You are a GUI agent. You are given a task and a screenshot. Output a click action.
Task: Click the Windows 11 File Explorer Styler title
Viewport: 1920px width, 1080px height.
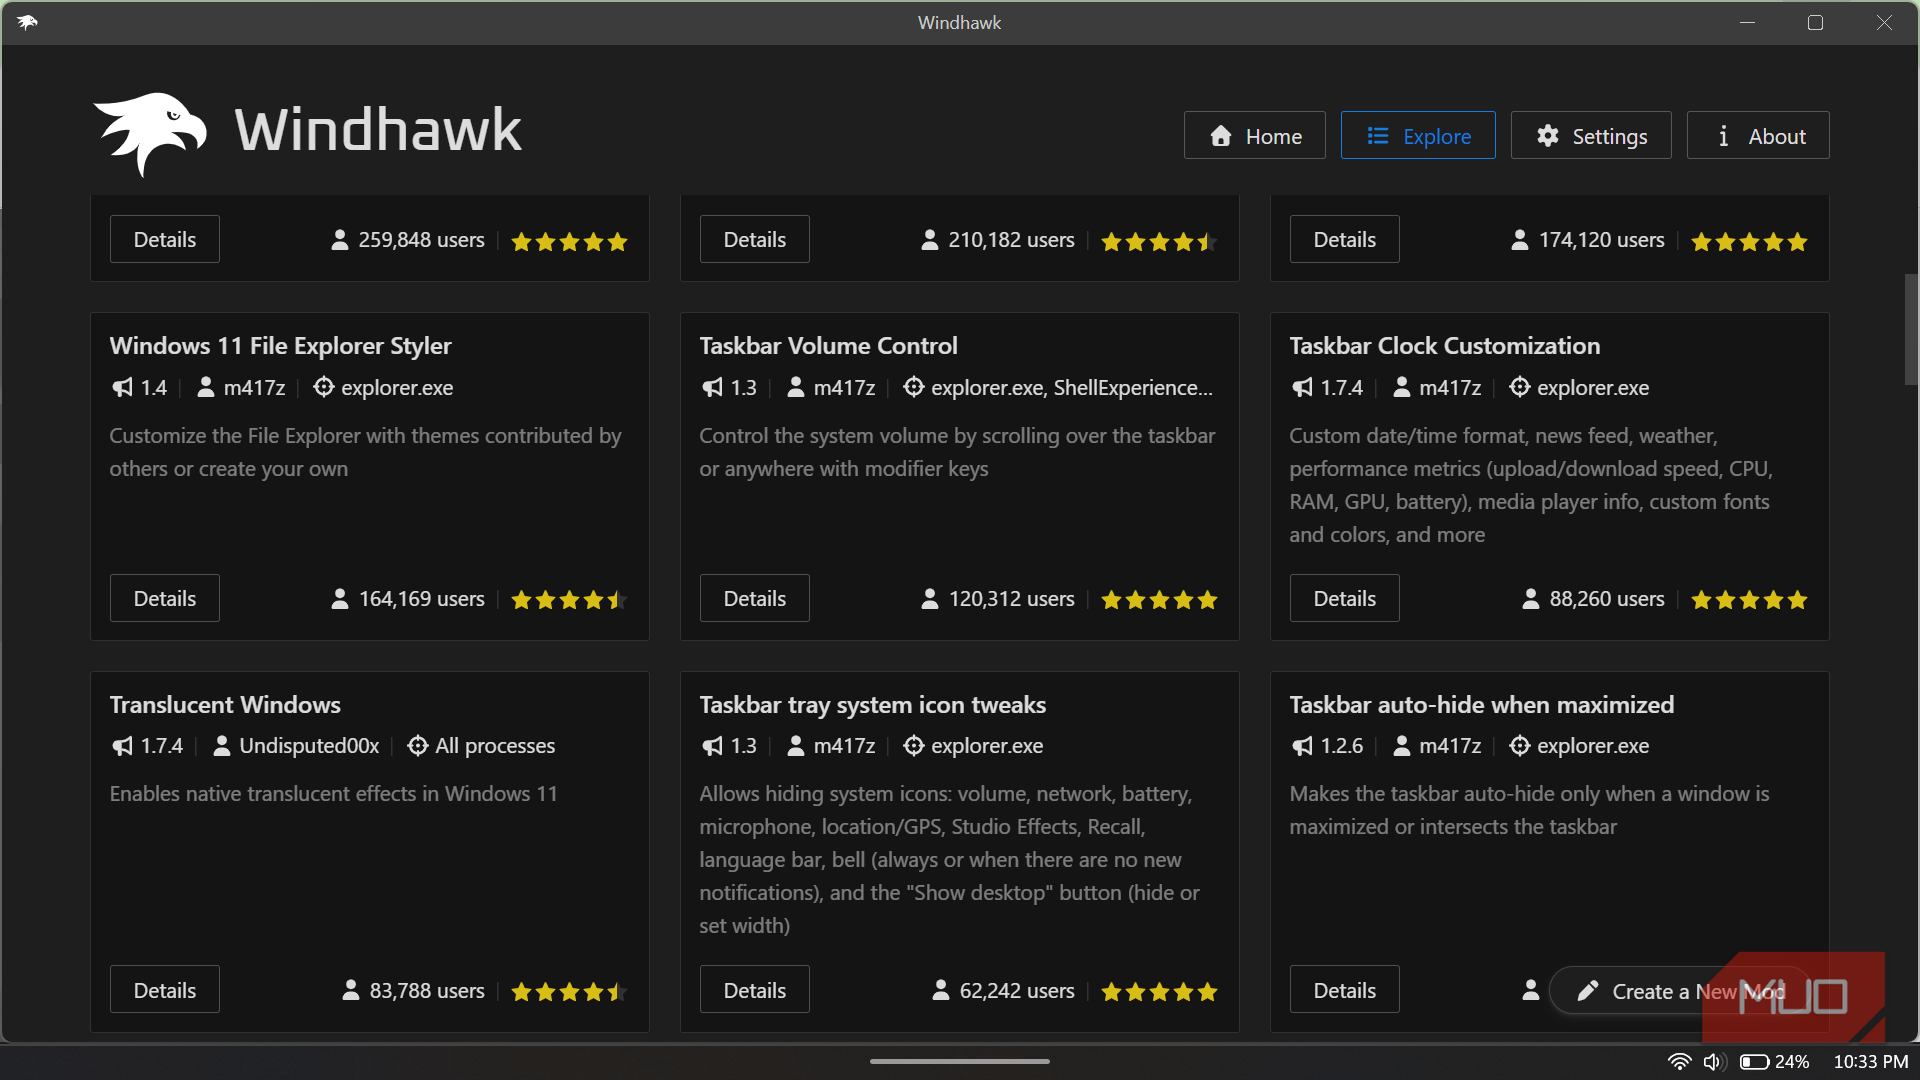tap(280, 346)
